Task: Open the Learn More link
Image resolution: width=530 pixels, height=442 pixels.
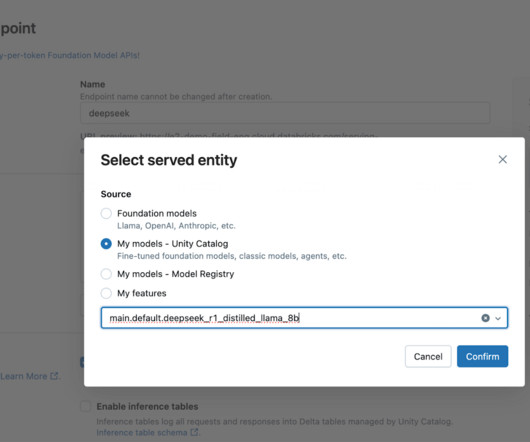Action: coord(24,376)
